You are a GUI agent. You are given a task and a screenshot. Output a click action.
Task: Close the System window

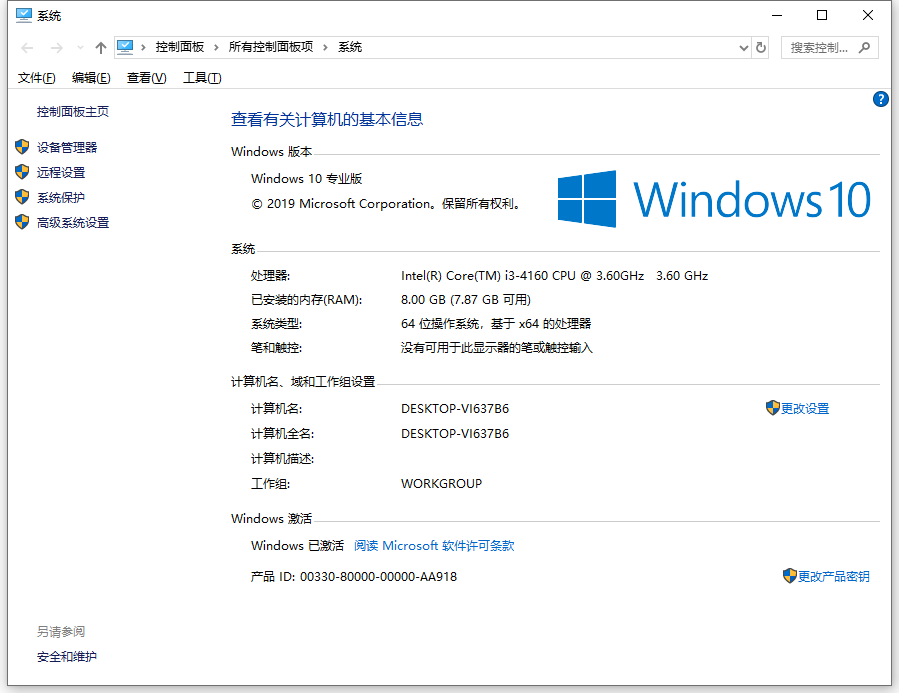click(x=867, y=15)
